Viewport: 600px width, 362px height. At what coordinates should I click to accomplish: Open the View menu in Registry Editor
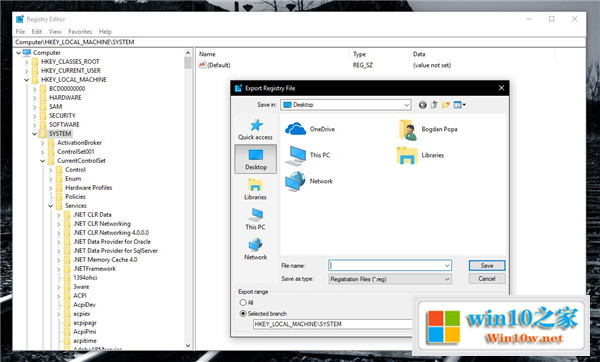[x=55, y=32]
